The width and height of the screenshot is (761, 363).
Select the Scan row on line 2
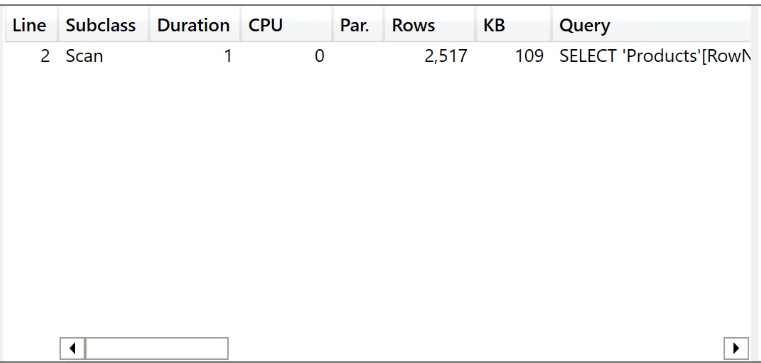379,56
